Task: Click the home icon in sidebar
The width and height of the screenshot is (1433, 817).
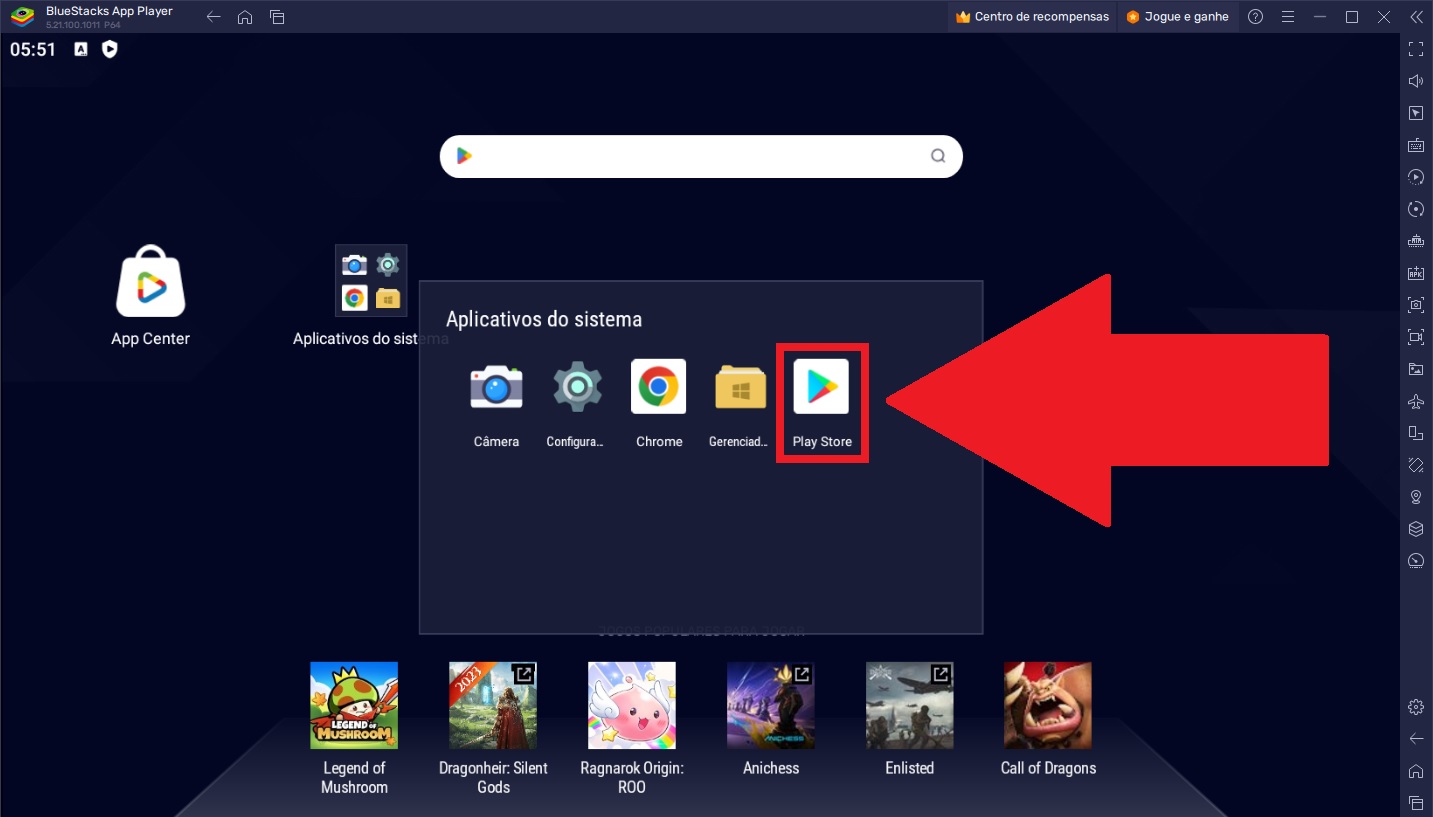Action: coord(1415,770)
